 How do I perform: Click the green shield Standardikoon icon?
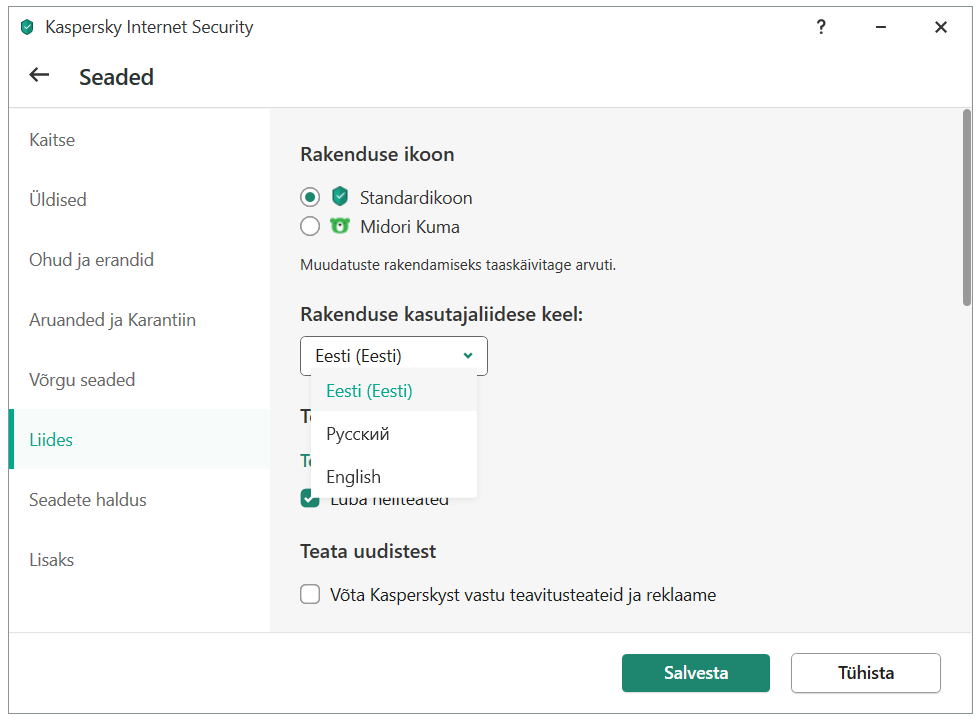(x=339, y=196)
